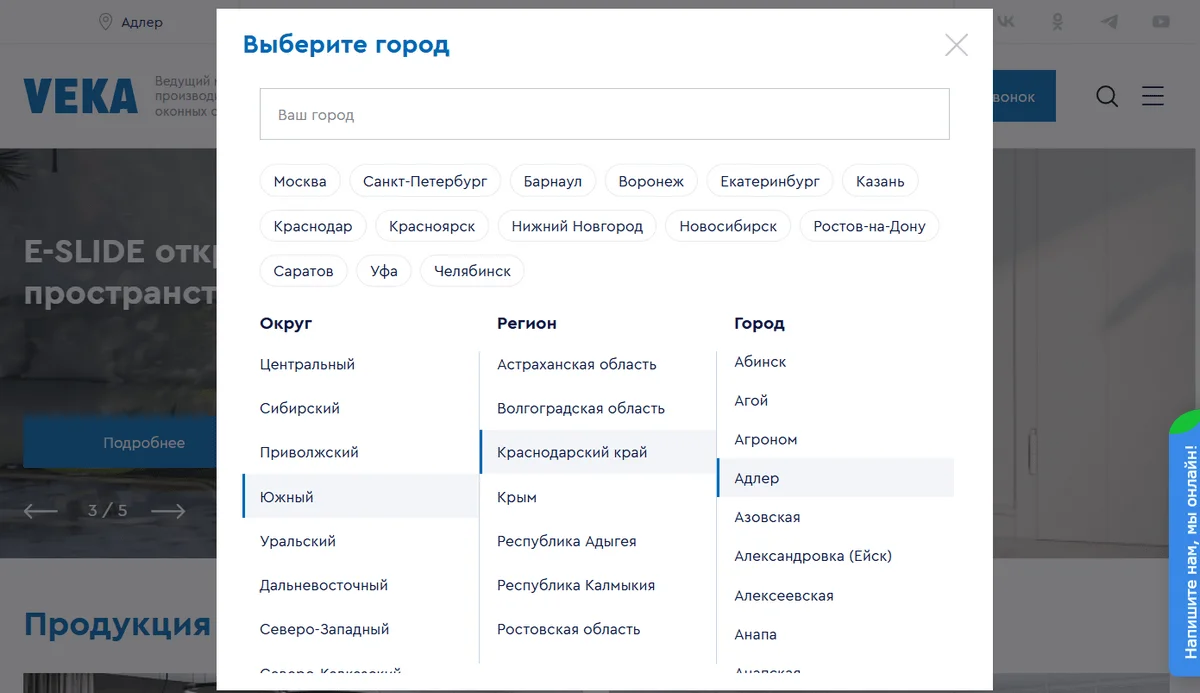Choose Краснодарский край region
This screenshot has height=693, width=1200.
click(x=598, y=452)
